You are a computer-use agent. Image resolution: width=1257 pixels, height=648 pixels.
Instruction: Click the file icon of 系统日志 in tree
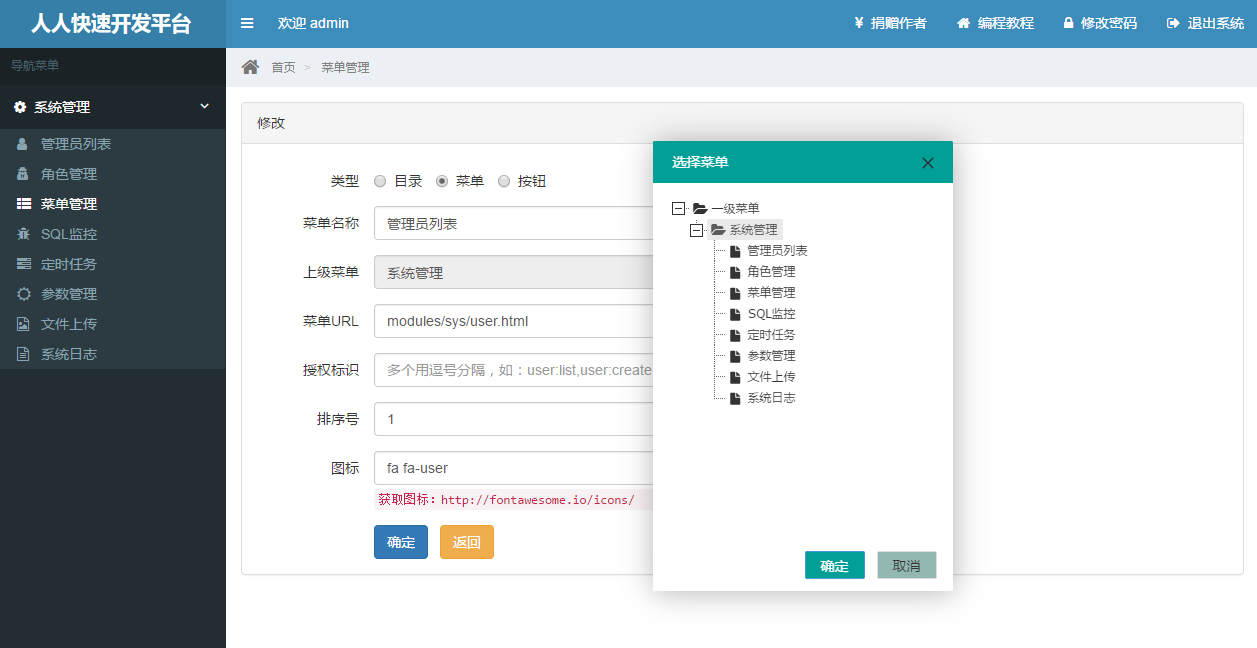click(x=736, y=398)
